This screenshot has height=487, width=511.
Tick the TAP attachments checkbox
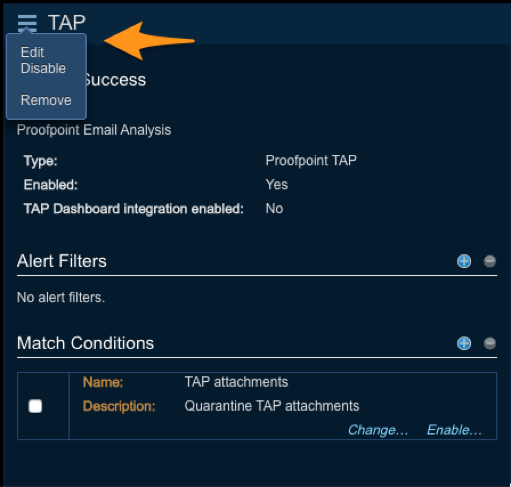coord(35,406)
